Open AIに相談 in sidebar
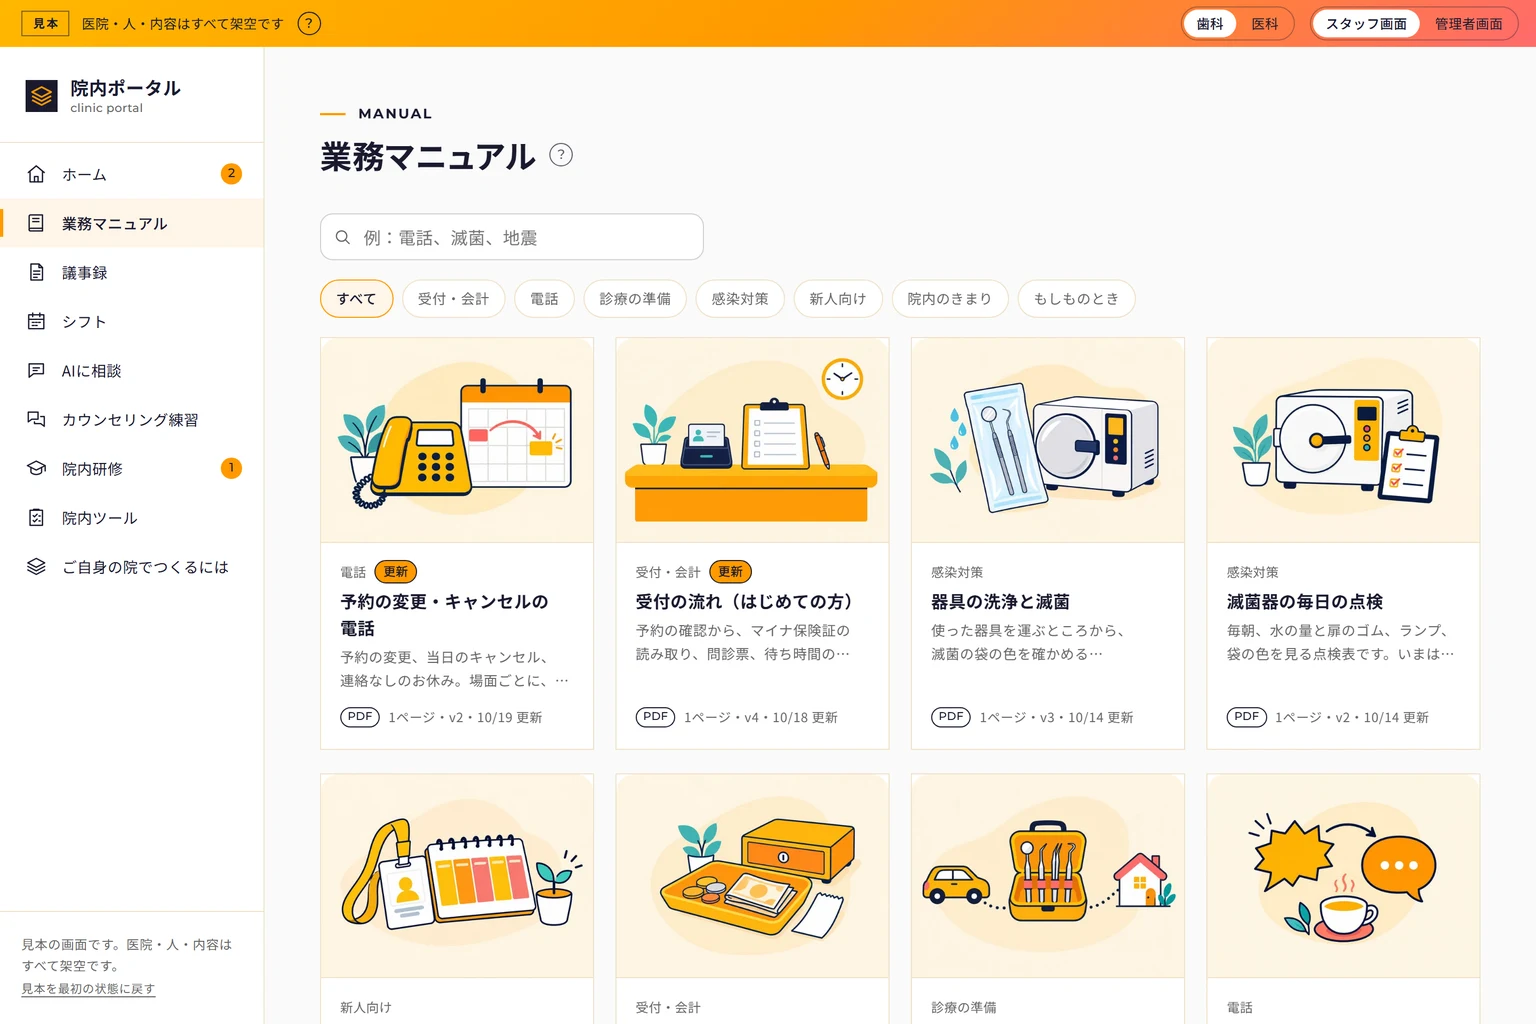The height and width of the screenshot is (1024, 1536). click(x=132, y=370)
